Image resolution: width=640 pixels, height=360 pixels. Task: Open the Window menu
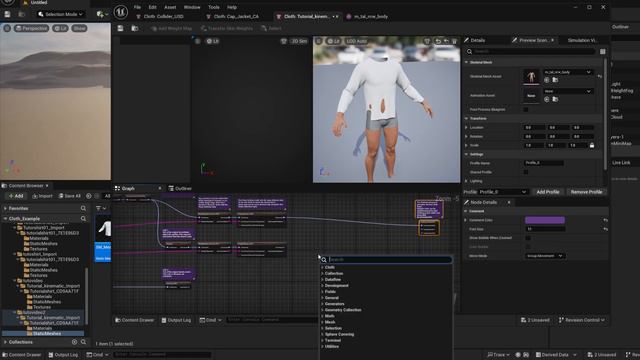point(192,7)
